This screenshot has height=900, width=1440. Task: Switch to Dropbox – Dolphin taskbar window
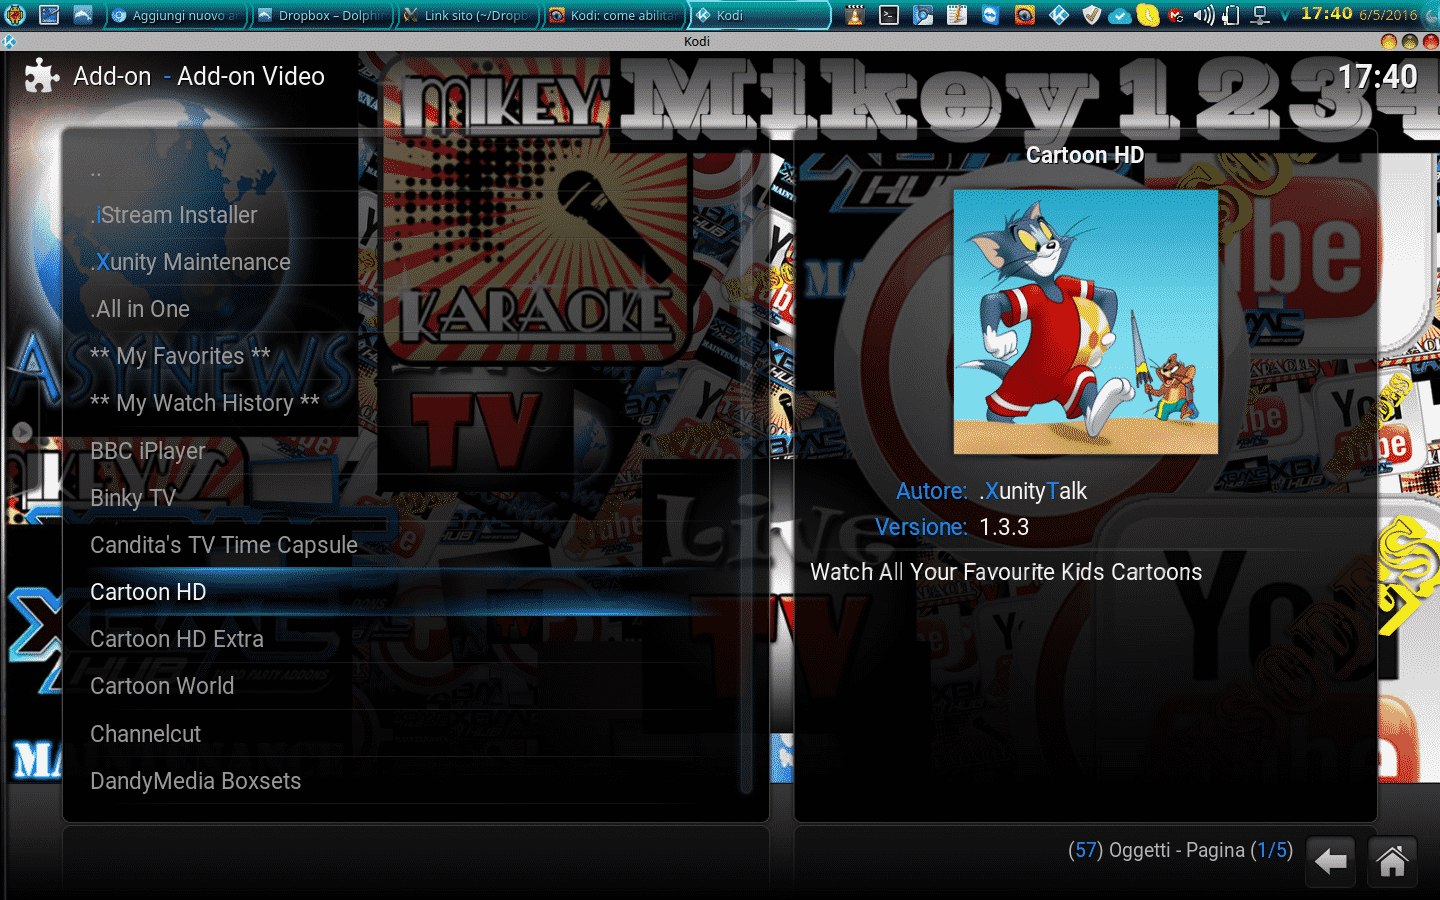322,15
